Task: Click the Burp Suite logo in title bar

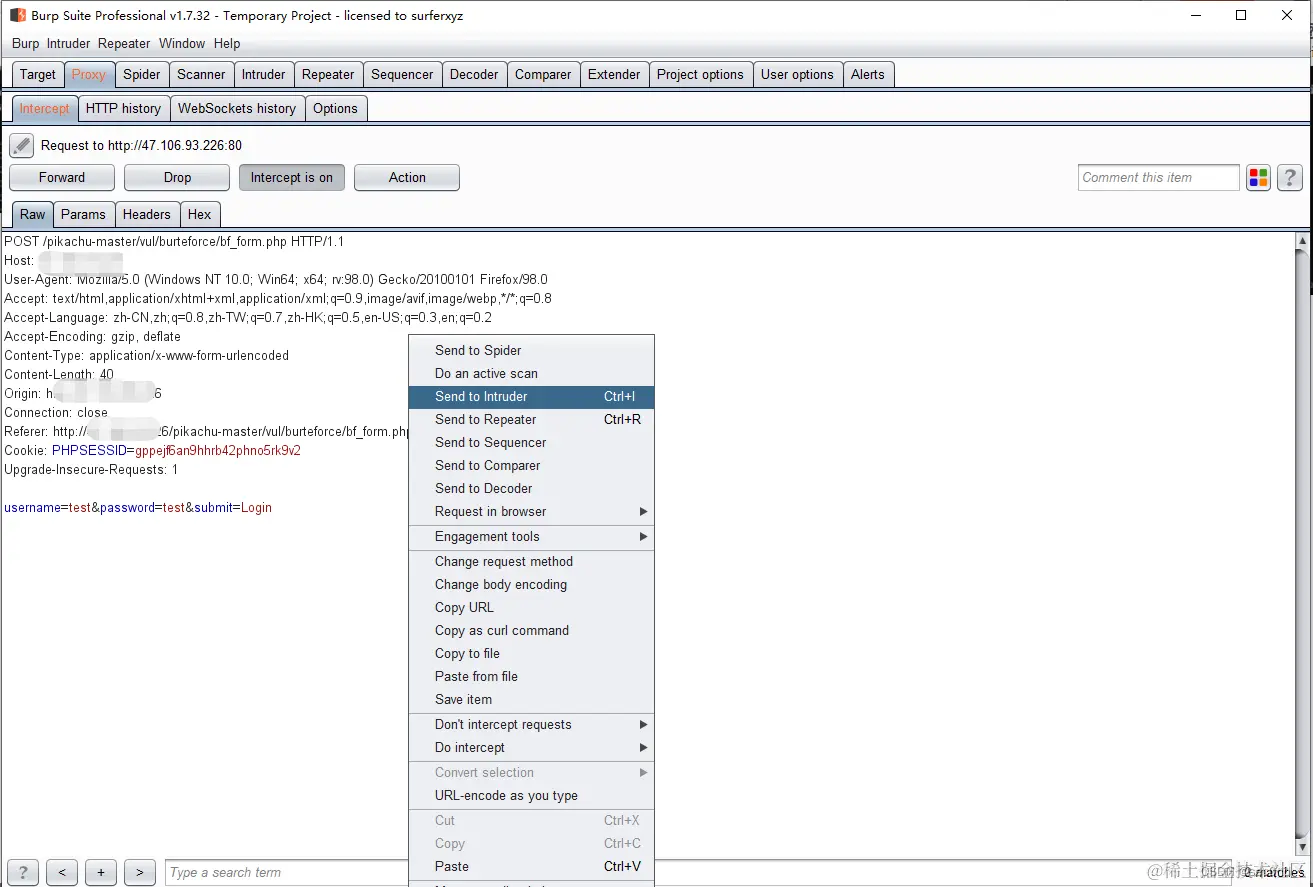Action: (x=18, y=15)
